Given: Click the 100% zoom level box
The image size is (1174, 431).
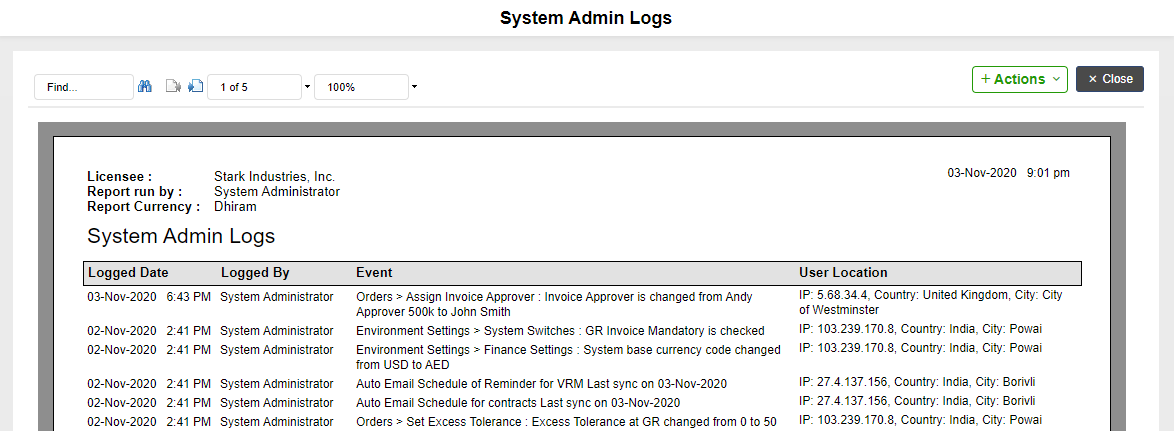Looking at the screenshot, I should coord(361,87).
